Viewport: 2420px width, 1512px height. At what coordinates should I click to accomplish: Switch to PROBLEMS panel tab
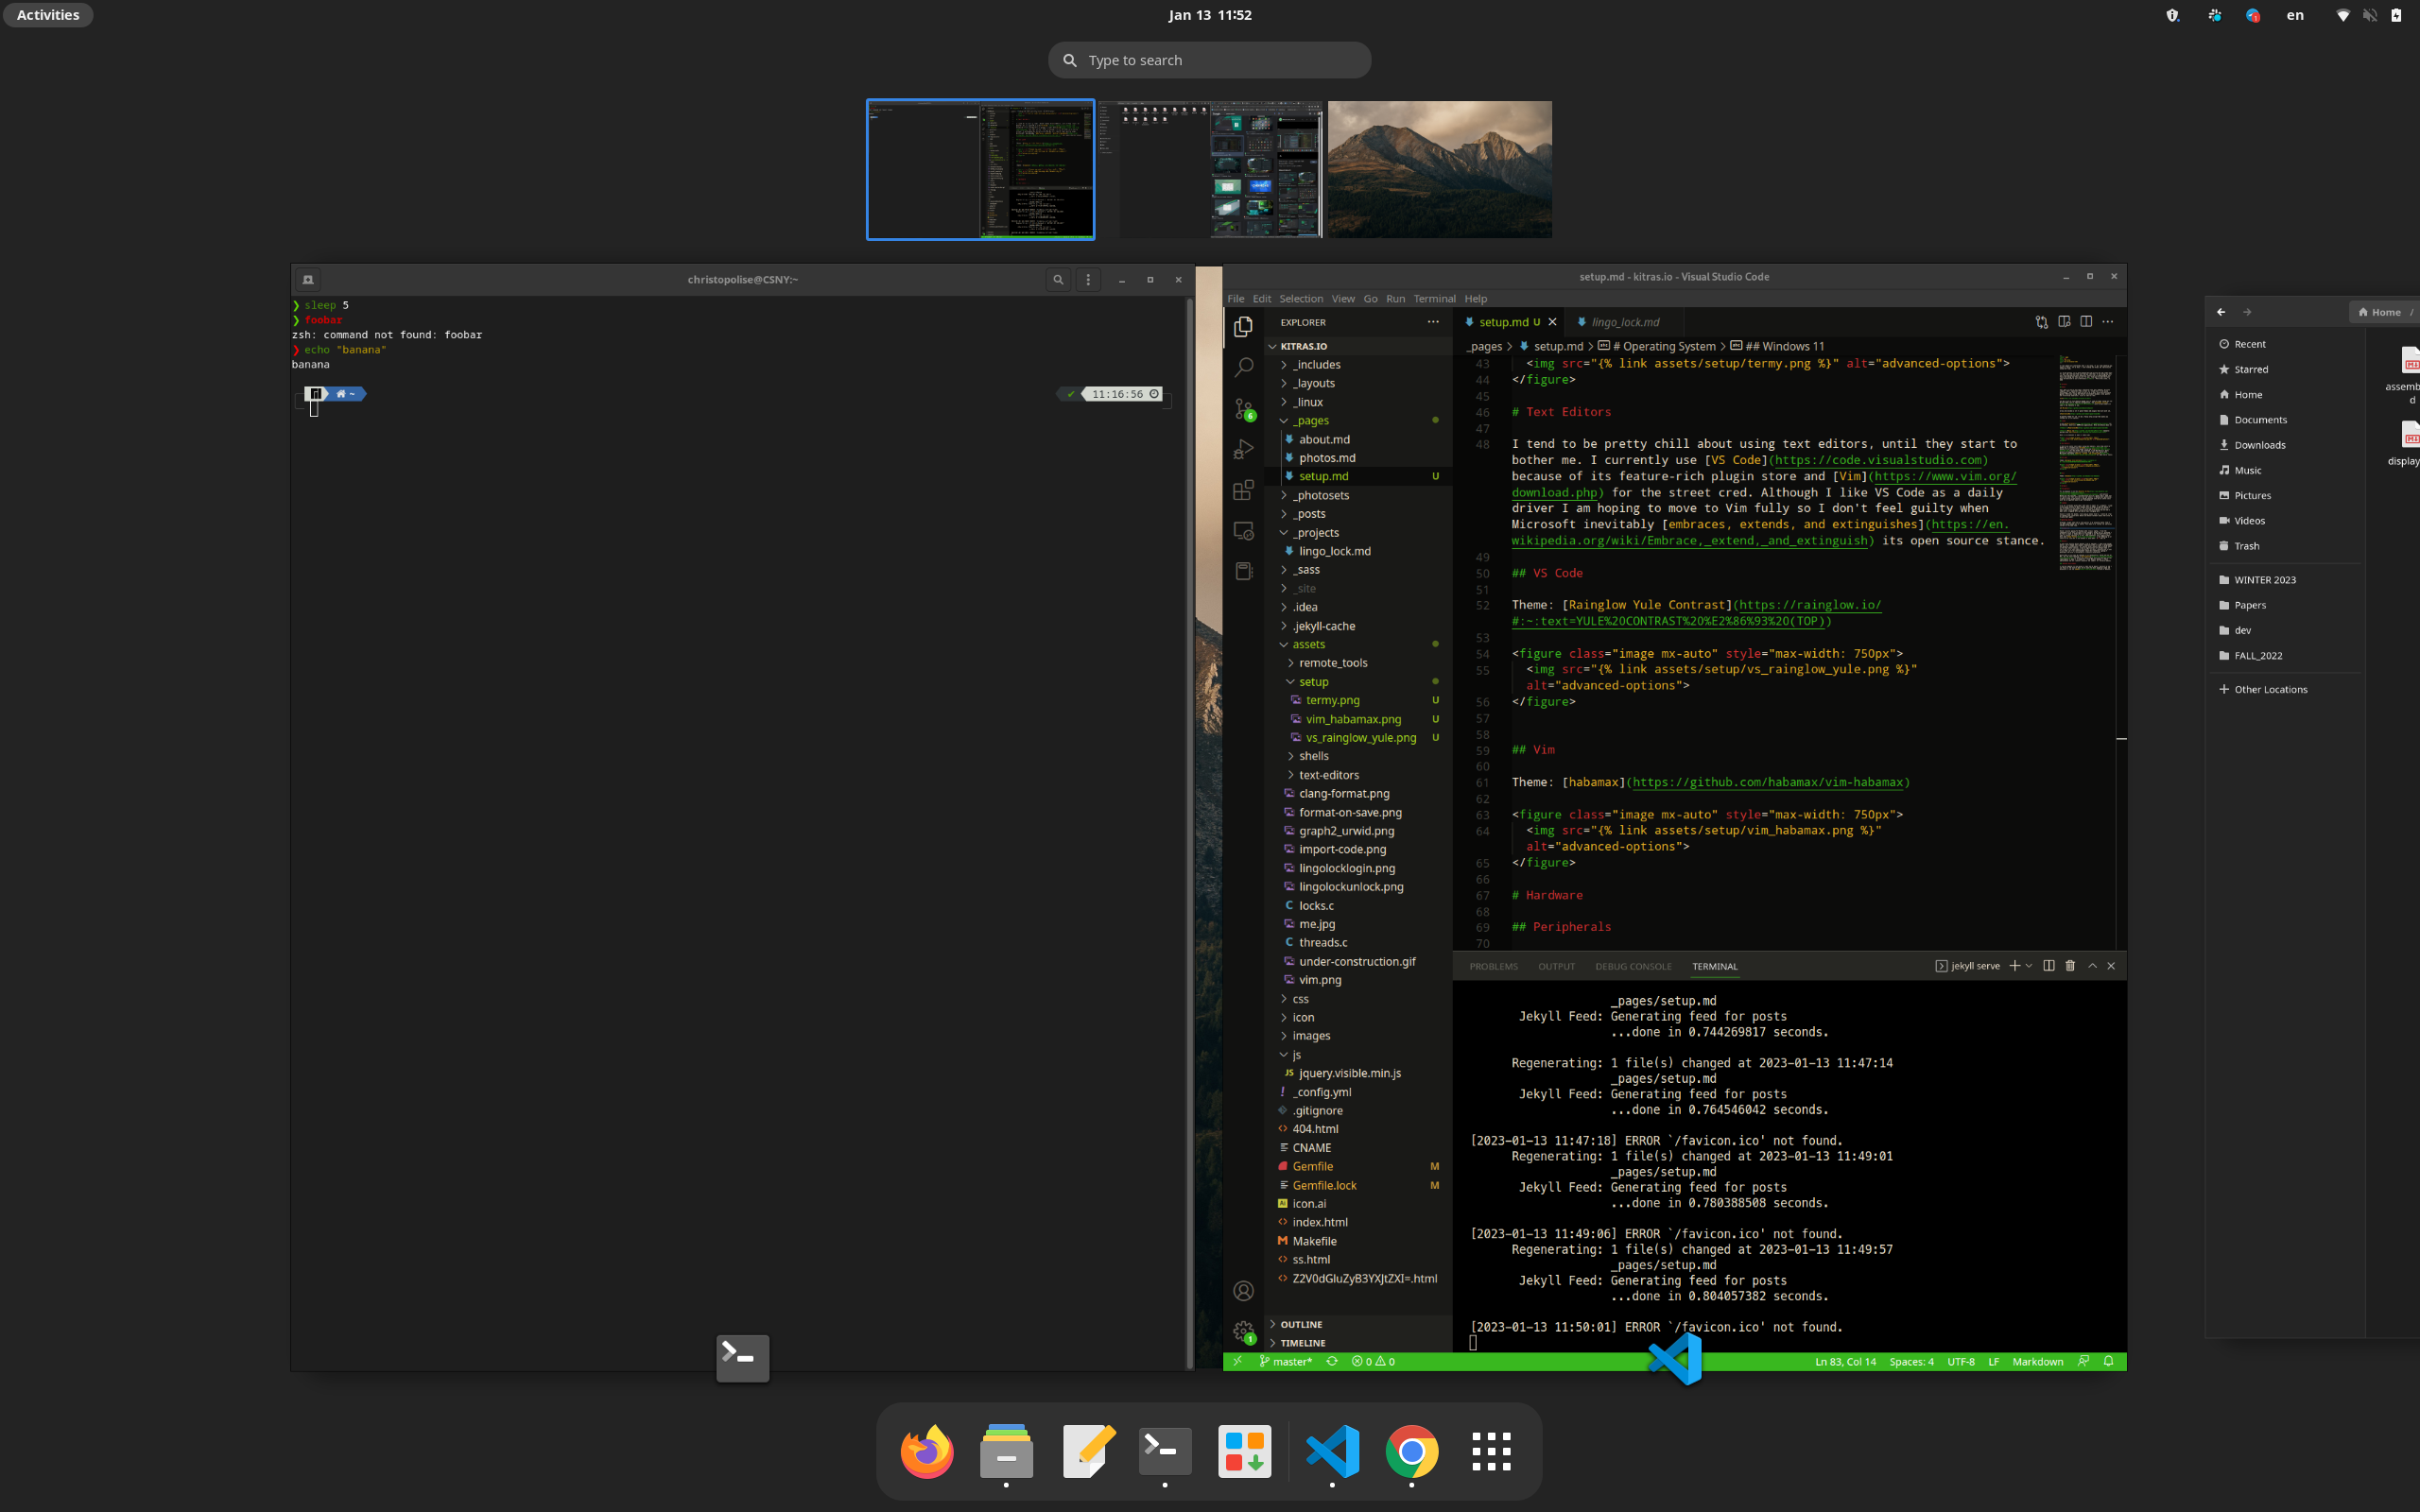click(1493, 967)
